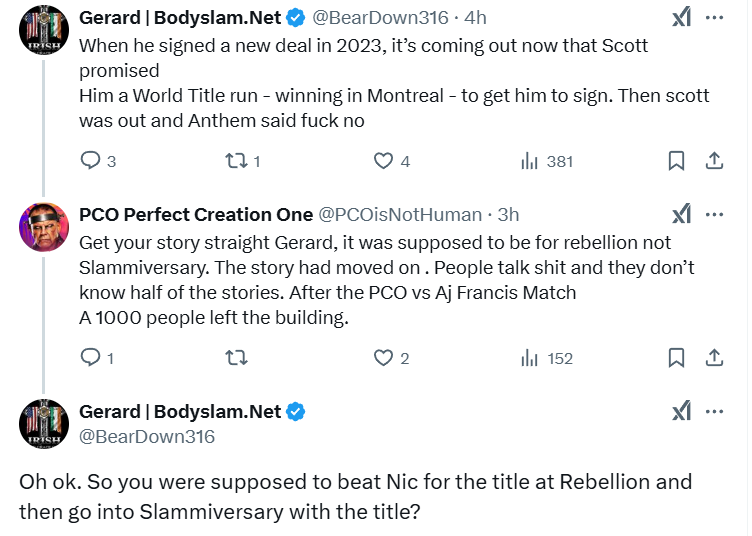
Task: Open more options on PCO's tweet
Action: tap(715, 214)
